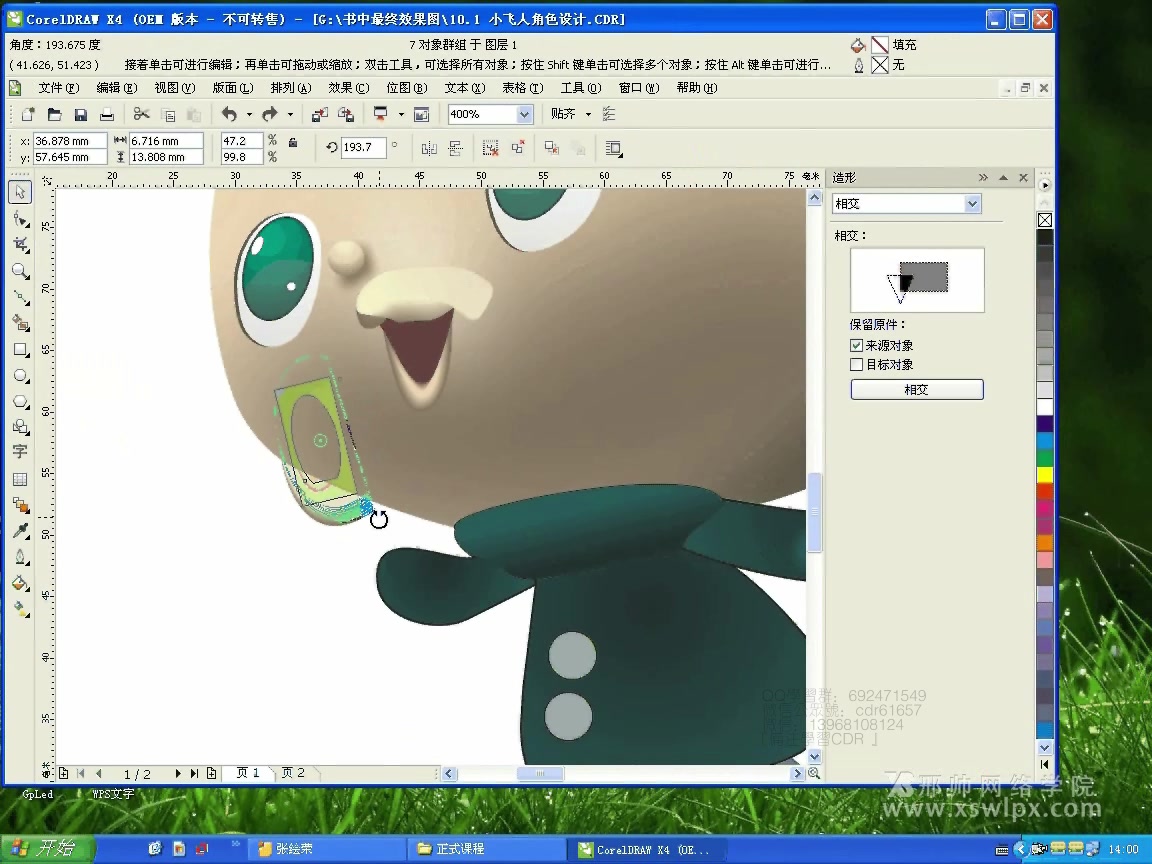
Task: Select the Zoom magnifier tool
Action: coord(21,271)
